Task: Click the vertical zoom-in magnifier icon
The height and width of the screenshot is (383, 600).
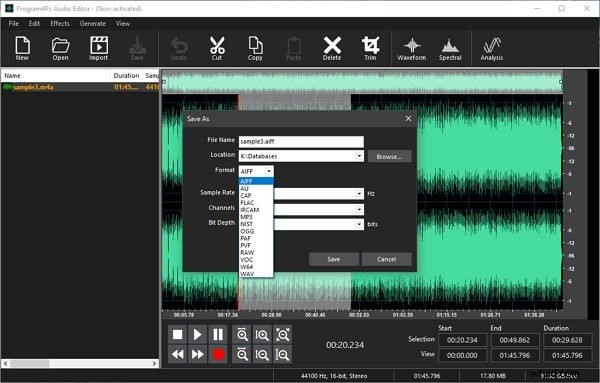Action: (262, 335)
